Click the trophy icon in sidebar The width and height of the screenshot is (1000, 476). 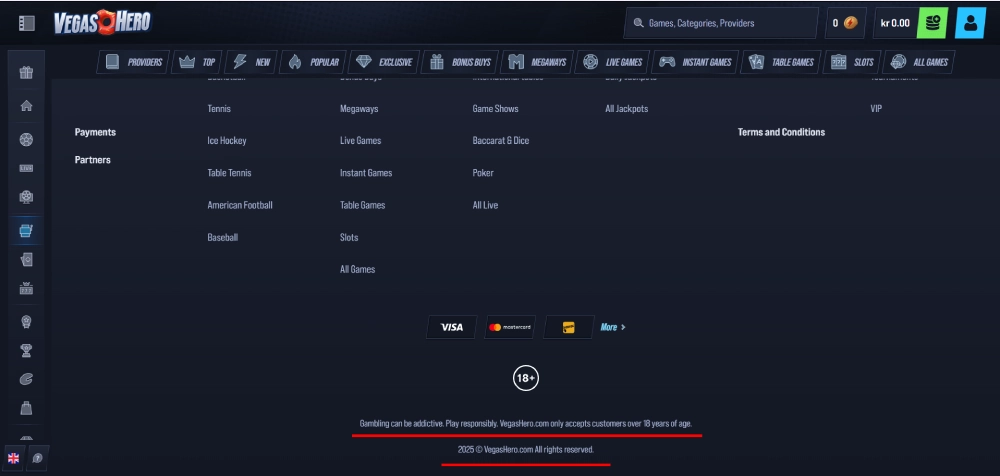point(27,351)
